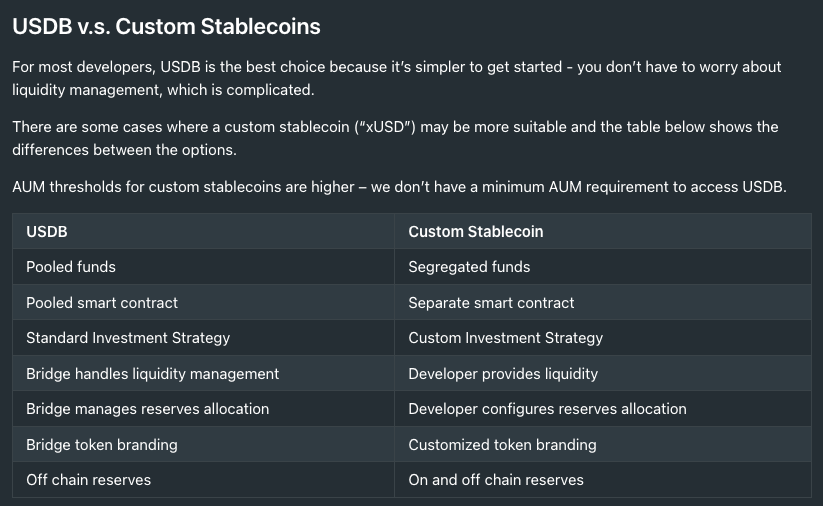Select "Bridge manages reserves allocation" cell
Image resolution: width=823 pixels, height=506 pixels.
pyautogui.click(x=147, y=409)
